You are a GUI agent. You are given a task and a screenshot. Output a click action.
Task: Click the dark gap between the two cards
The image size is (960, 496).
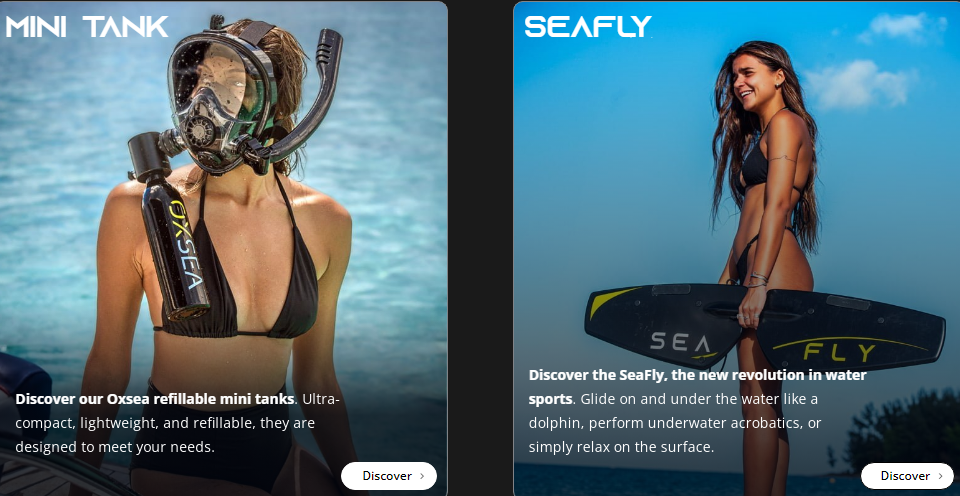(481, 248)
